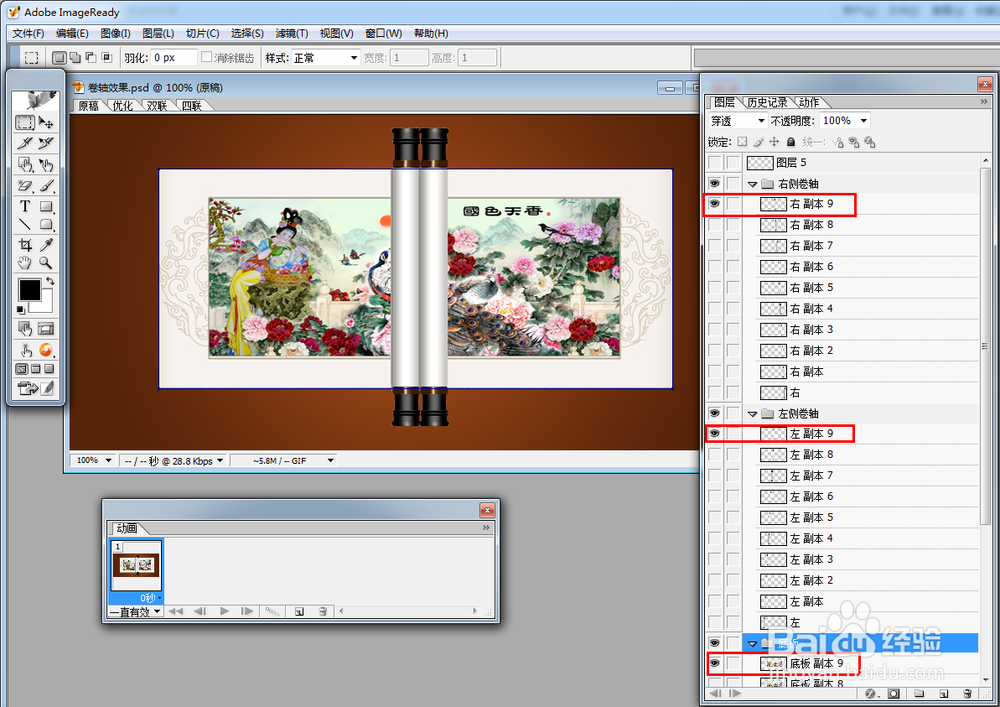Screen dimensions: 1000x707
Task: Click the background white color swatch
Action: [45, 305]
